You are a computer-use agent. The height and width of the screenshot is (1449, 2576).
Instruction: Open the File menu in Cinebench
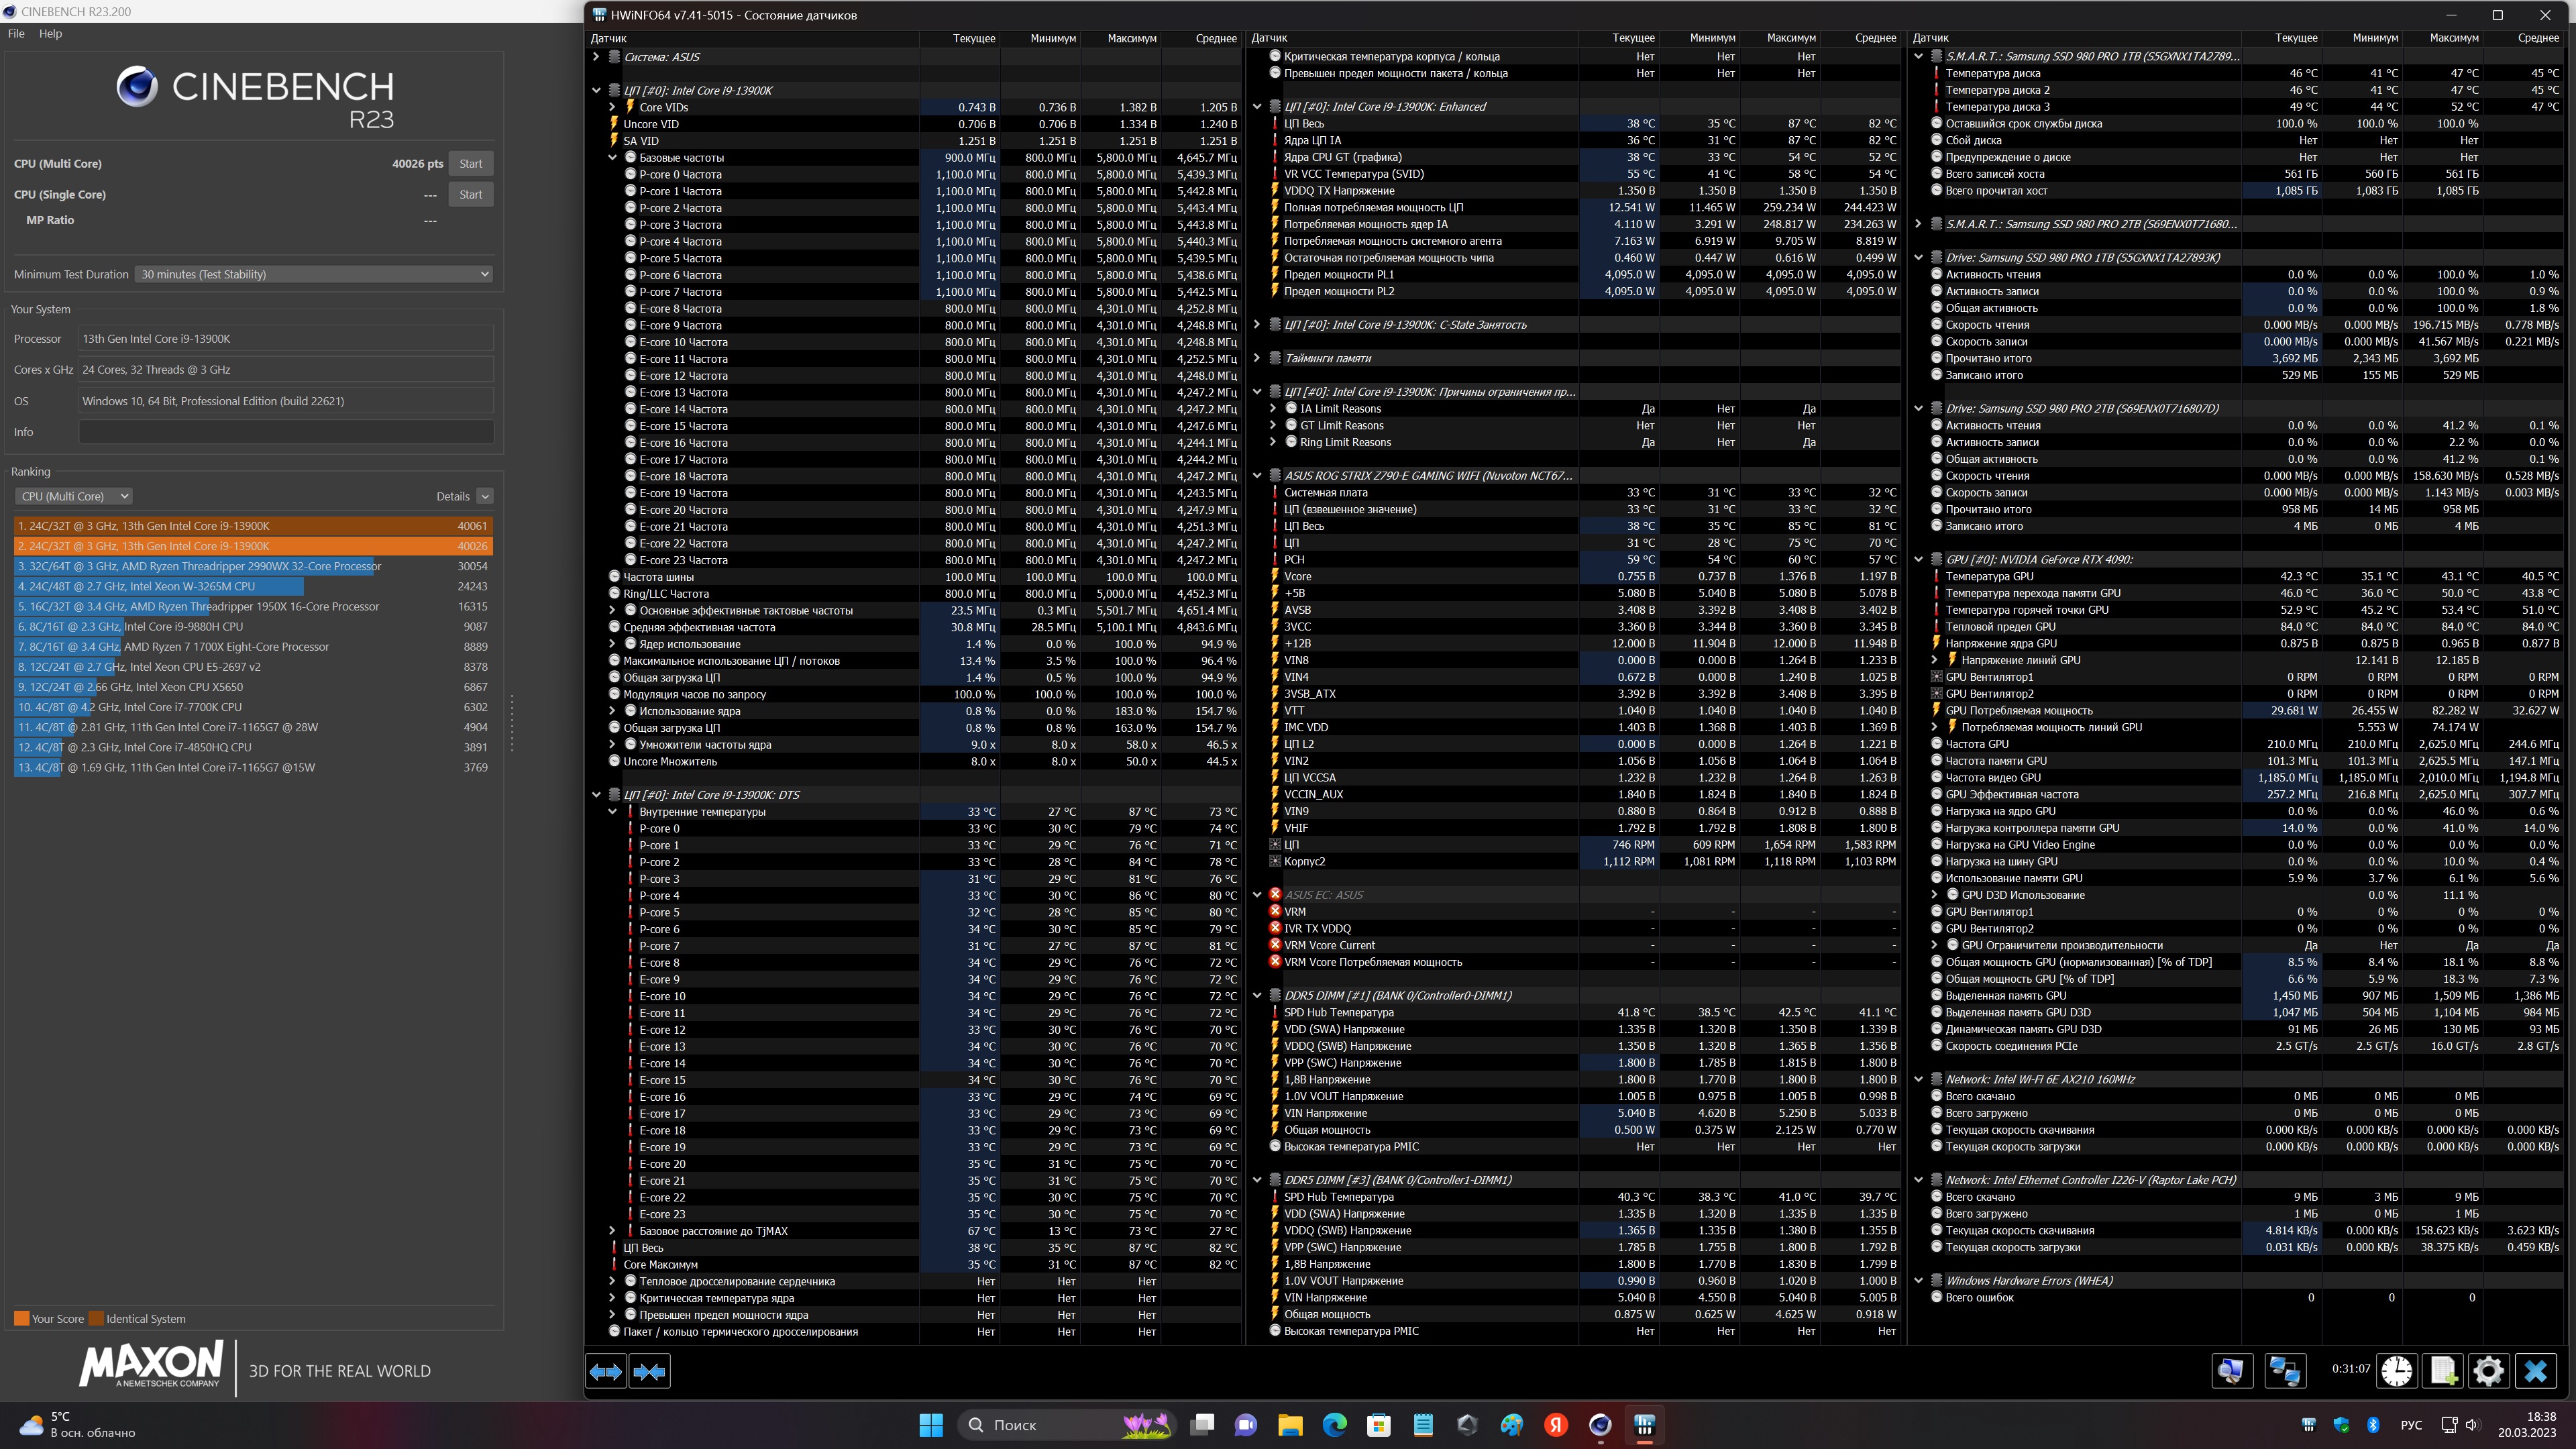coord(16,33)
